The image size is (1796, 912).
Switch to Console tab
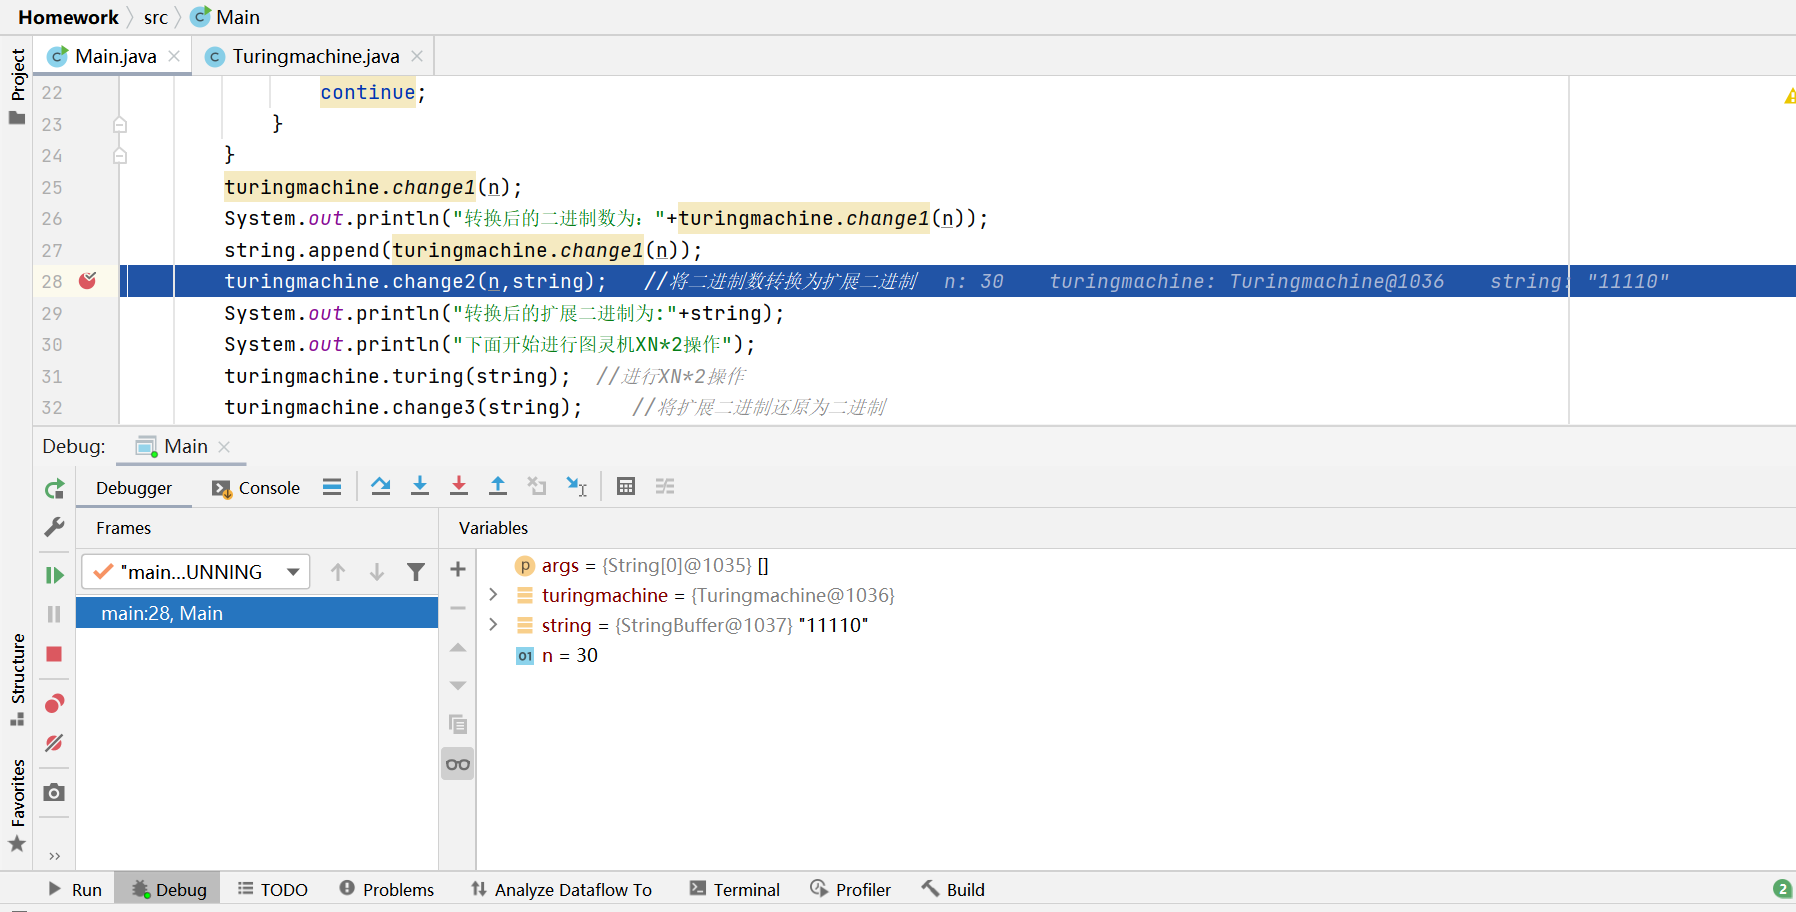pyautogui.click(x=256, y=488)
